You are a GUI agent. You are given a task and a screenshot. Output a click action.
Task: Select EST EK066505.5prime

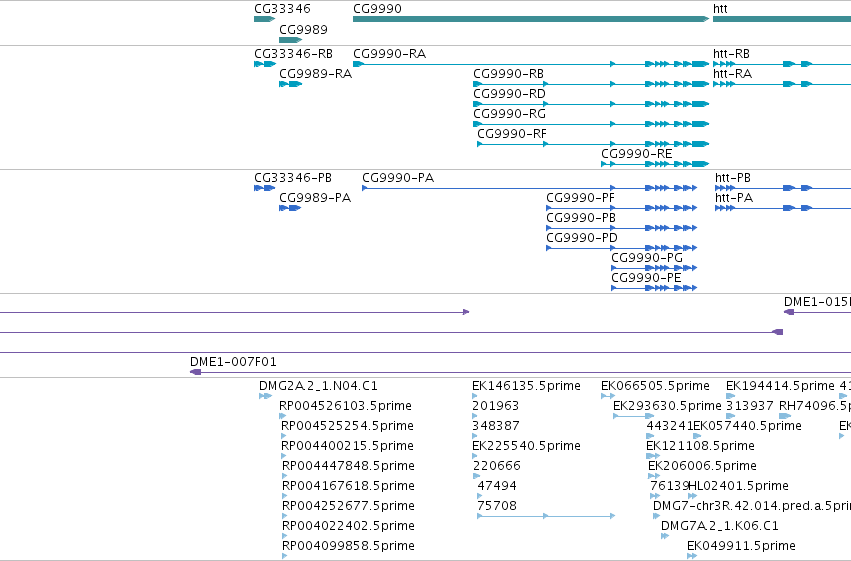coord(608,396)
